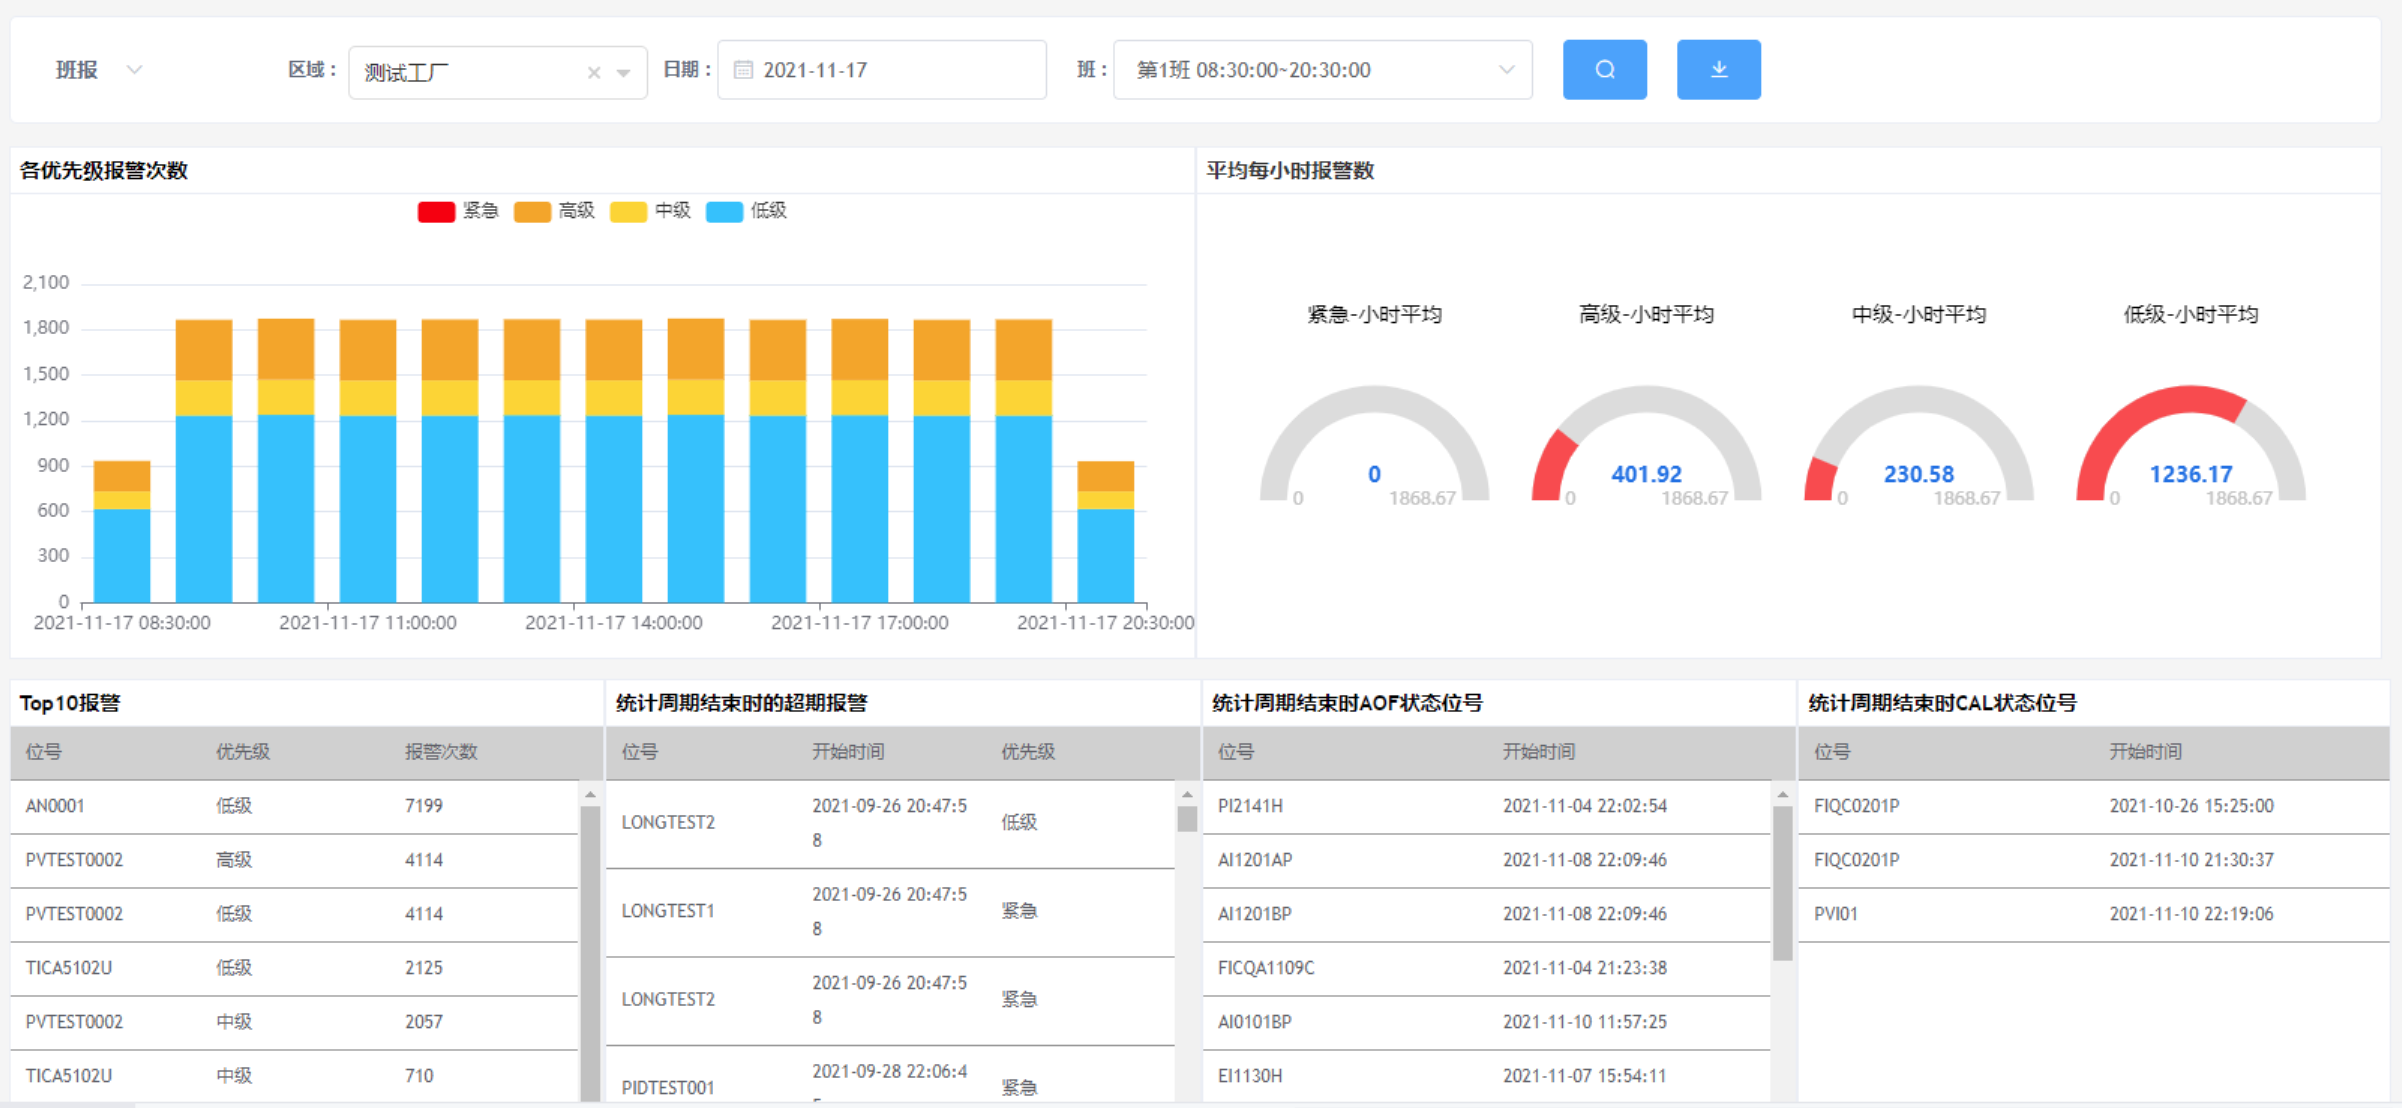Select FICQA1109C in AOF table
This screenshot has width=2402, height=1108.
tap(1486, 969)
